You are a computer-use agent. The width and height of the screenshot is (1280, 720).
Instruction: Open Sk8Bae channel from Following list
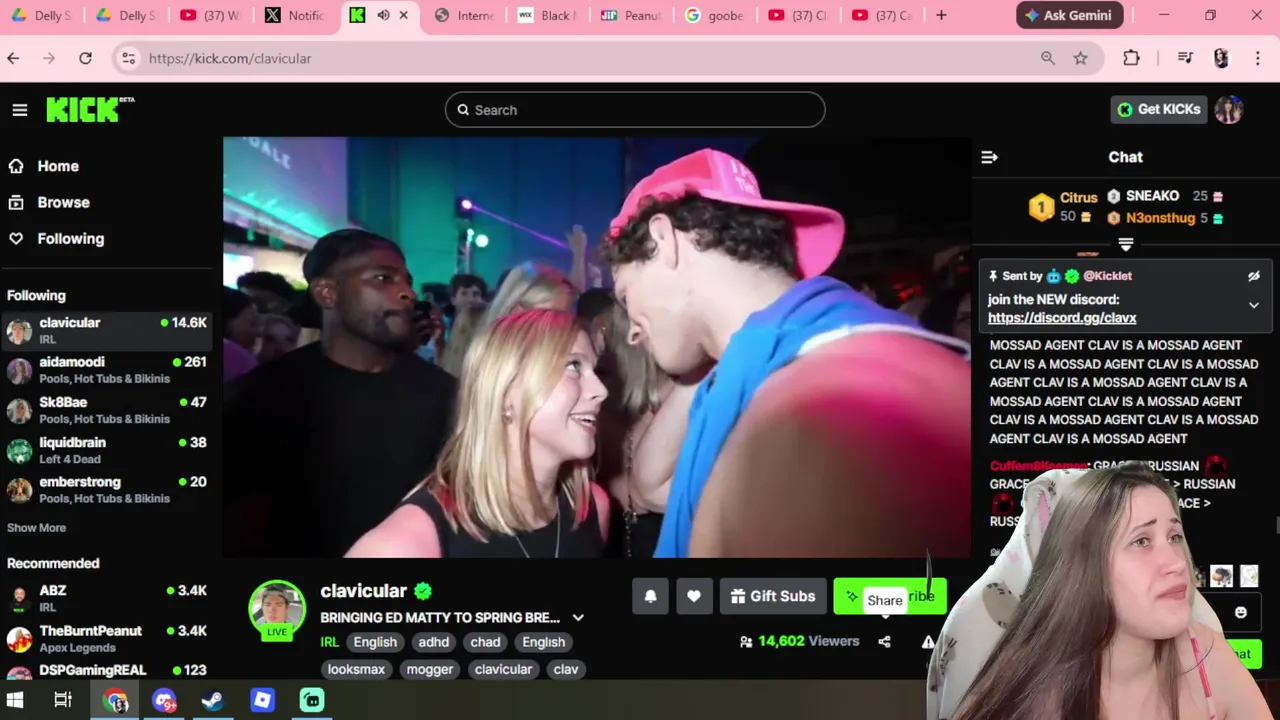click(x=106, y=410)
